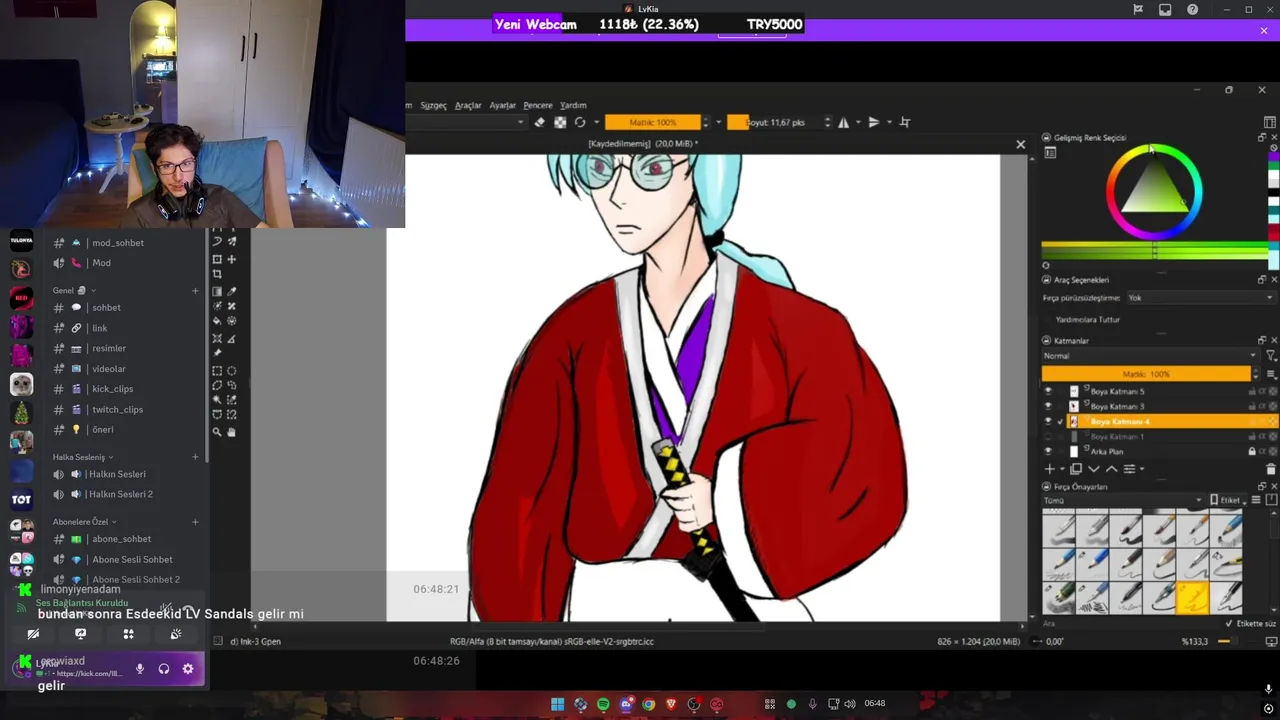This screenshot has width=1280, height=720.
Task: Open layer filter funnel icon
Action: click(x=1271, y=356)
